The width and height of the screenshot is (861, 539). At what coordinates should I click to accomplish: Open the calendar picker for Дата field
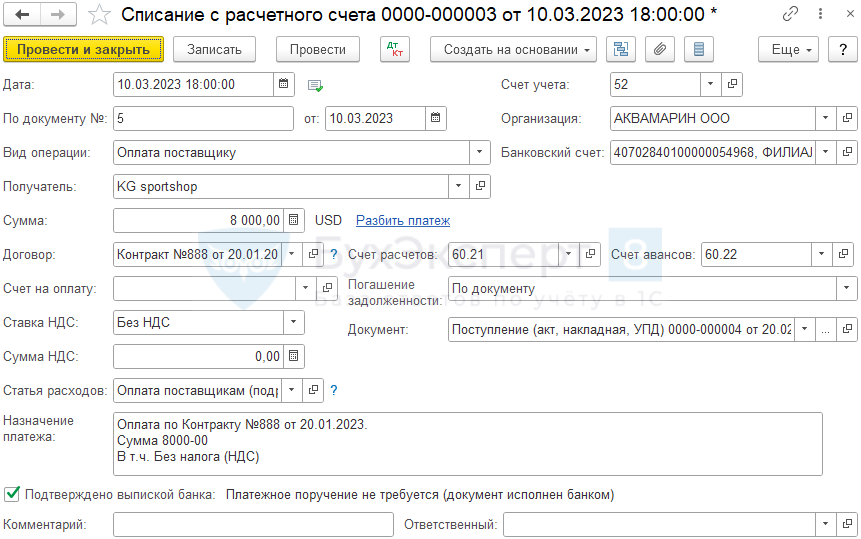pos(284,85)
